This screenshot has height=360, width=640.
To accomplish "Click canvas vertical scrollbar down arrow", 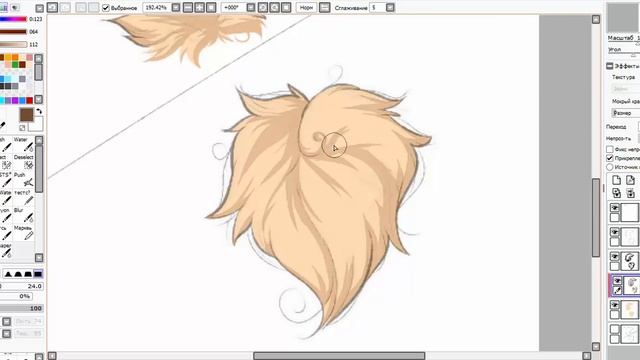I will pyautogui.click(x=596, y=347).
